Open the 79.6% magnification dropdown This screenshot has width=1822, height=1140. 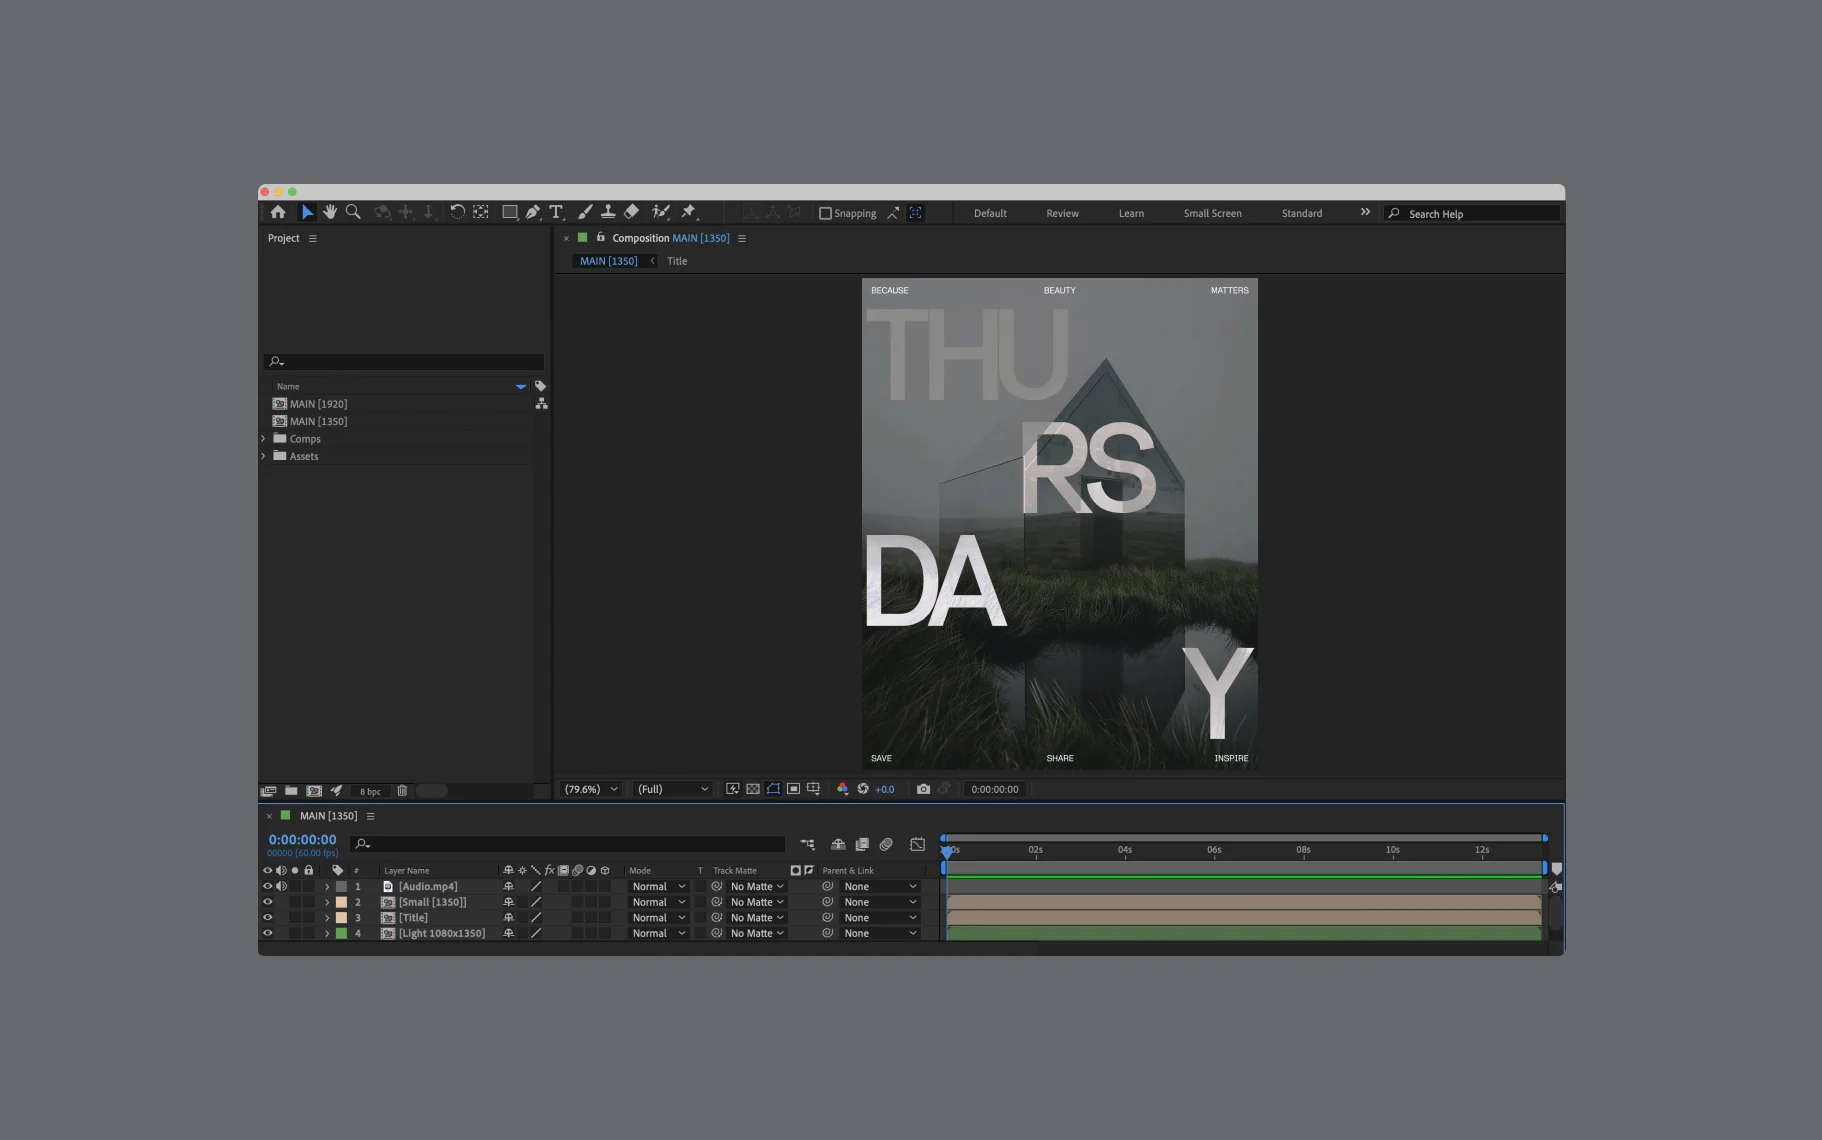click(591, 789)
